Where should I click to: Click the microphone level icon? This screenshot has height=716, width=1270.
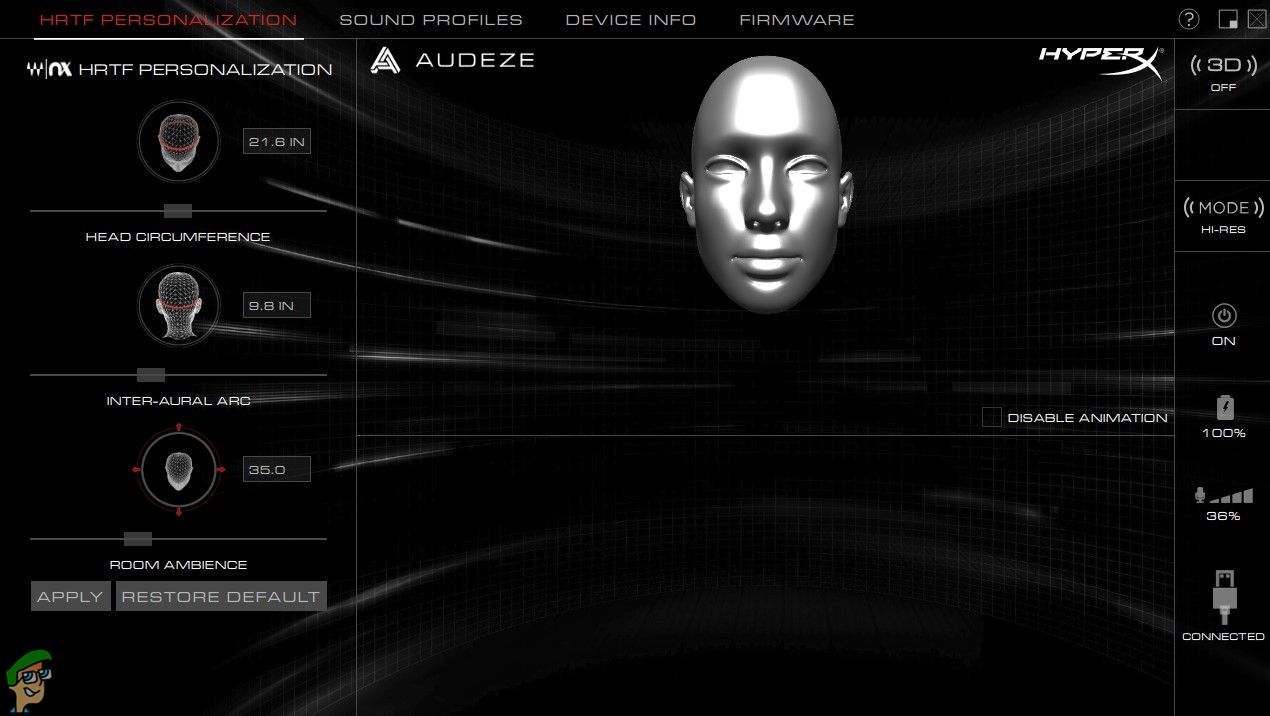[x=1223, y=496]
